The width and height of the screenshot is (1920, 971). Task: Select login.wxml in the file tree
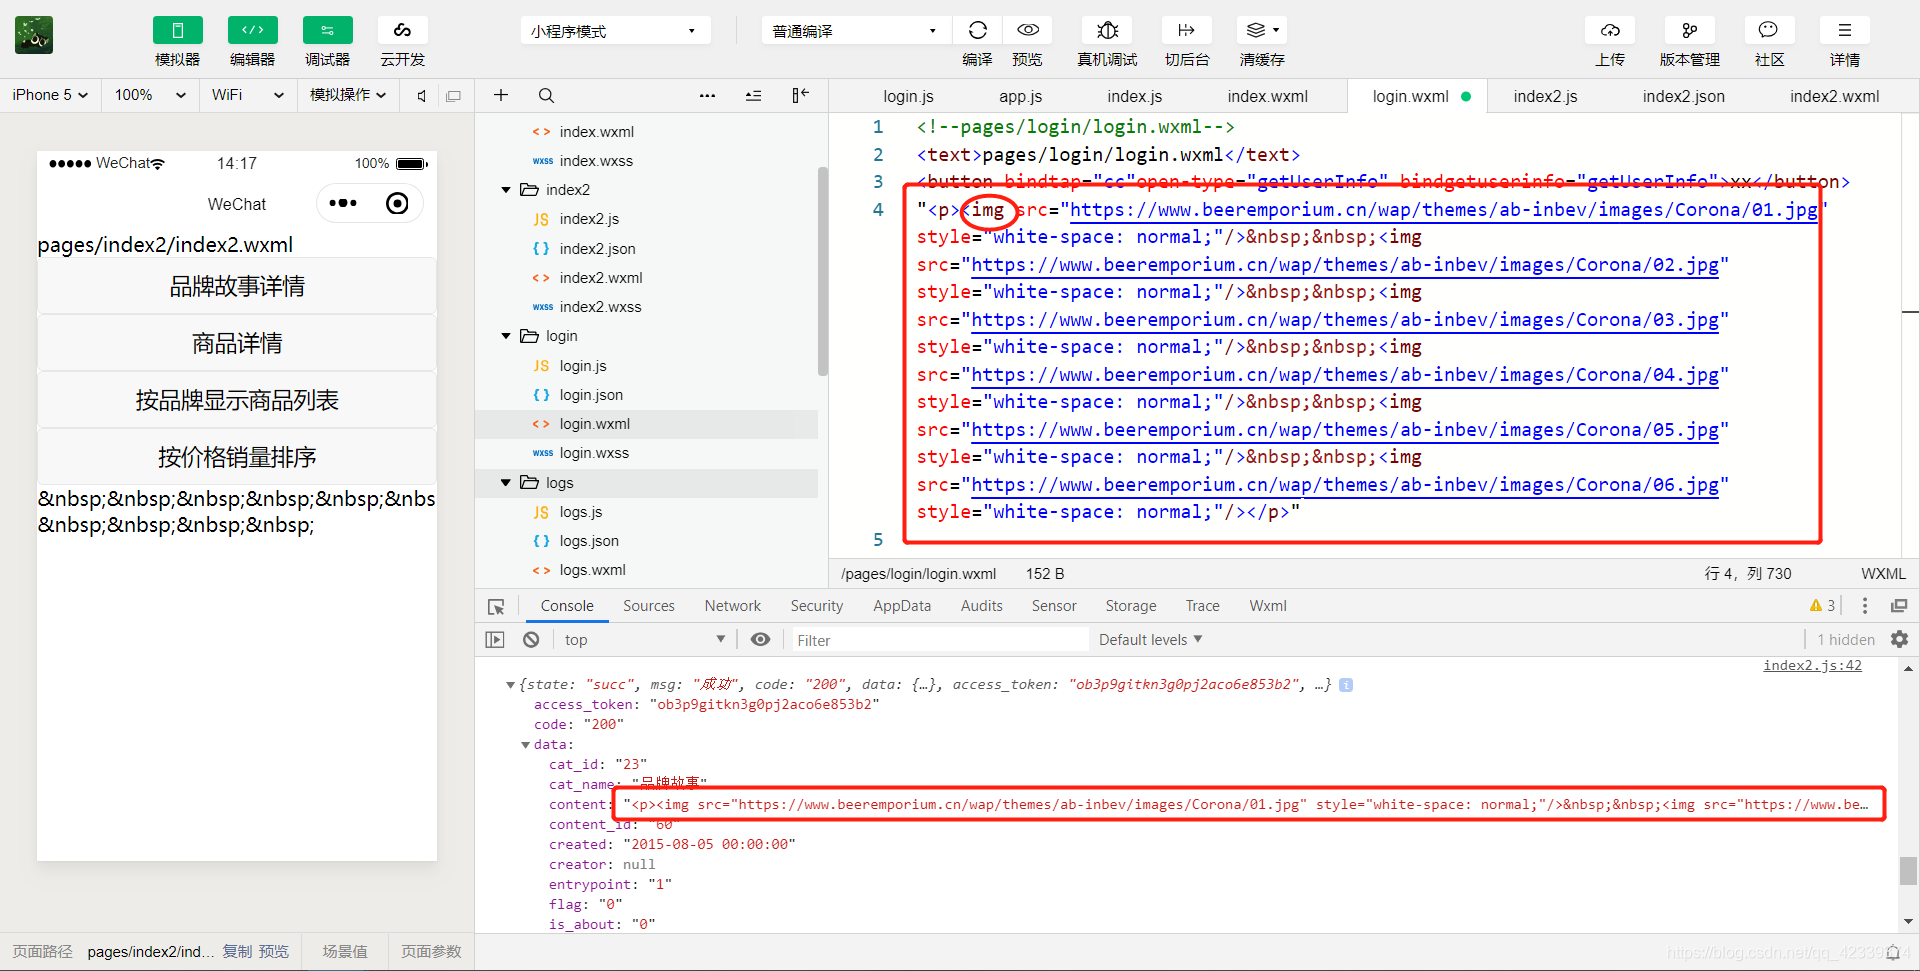594,424
